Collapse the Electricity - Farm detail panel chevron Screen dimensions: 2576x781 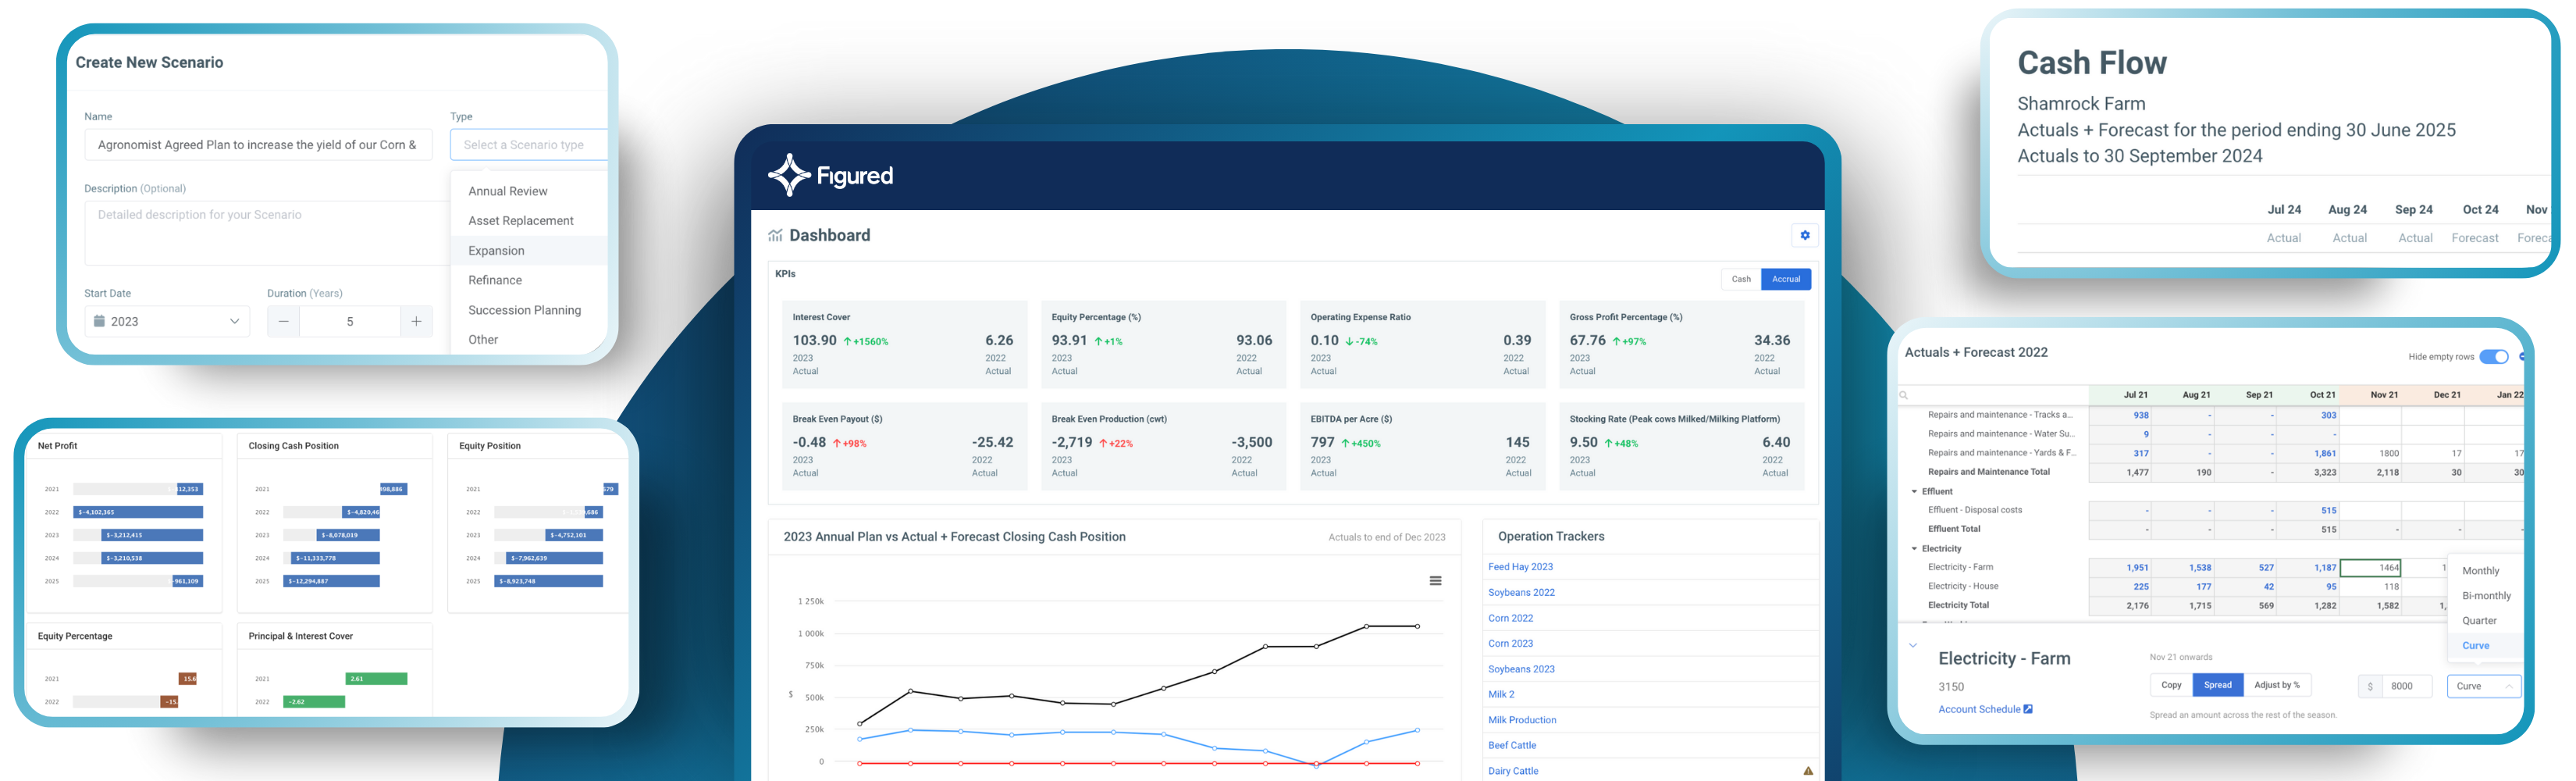[x=1913, y=645]
